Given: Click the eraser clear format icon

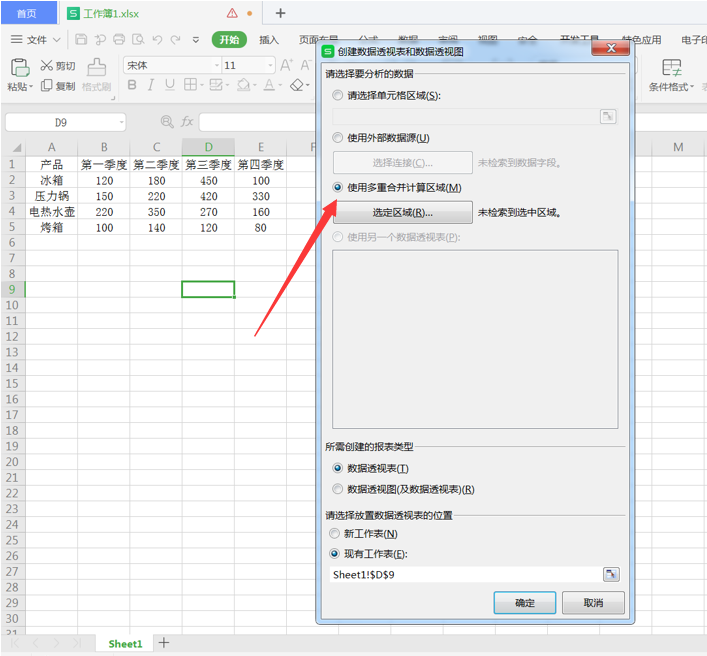Looking at the screenshot, I should tap(297, 85).
